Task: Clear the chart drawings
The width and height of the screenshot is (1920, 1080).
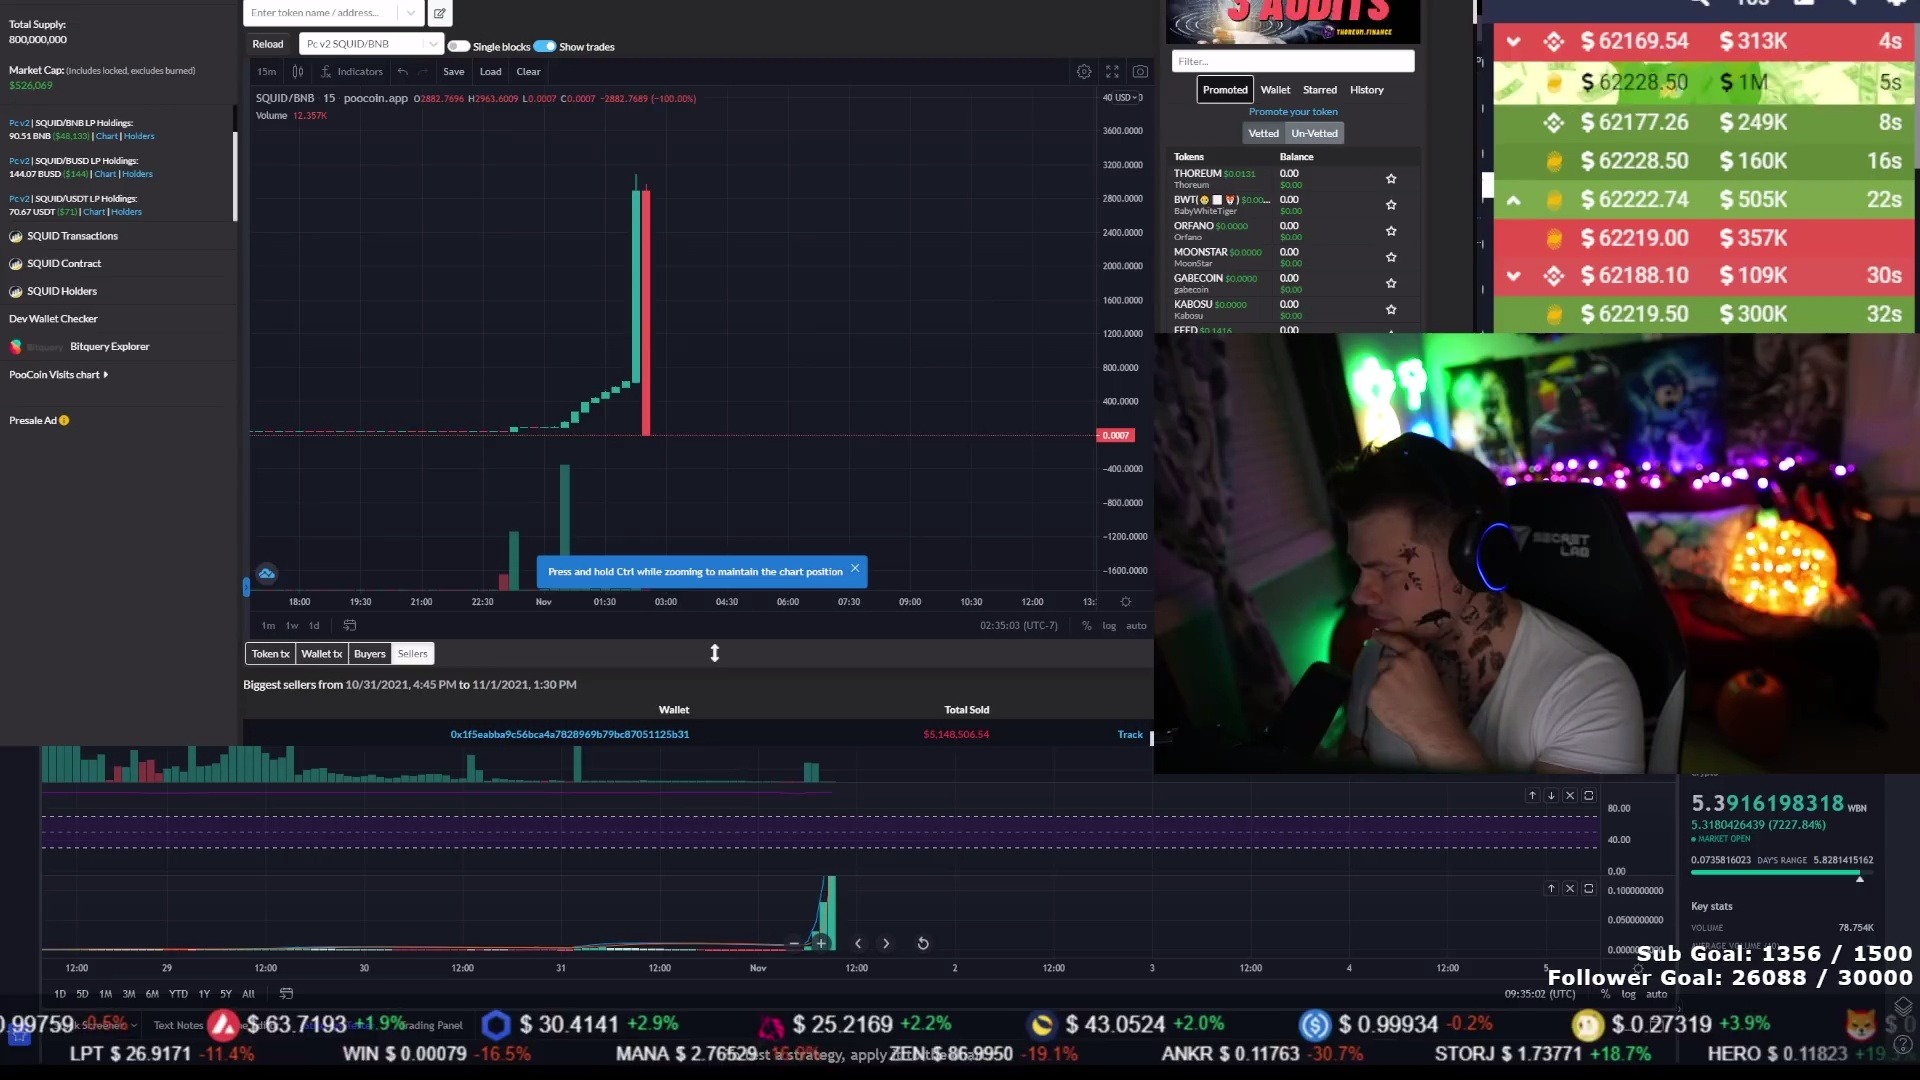Action: click(x=528, y=72)
